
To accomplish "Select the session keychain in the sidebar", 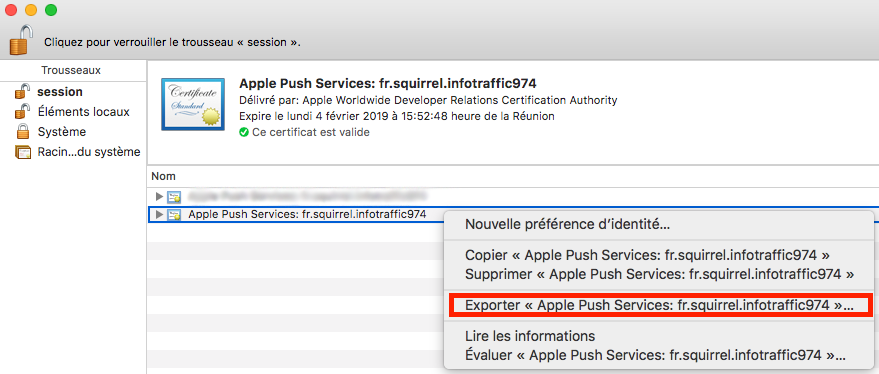I will point(59,91).
